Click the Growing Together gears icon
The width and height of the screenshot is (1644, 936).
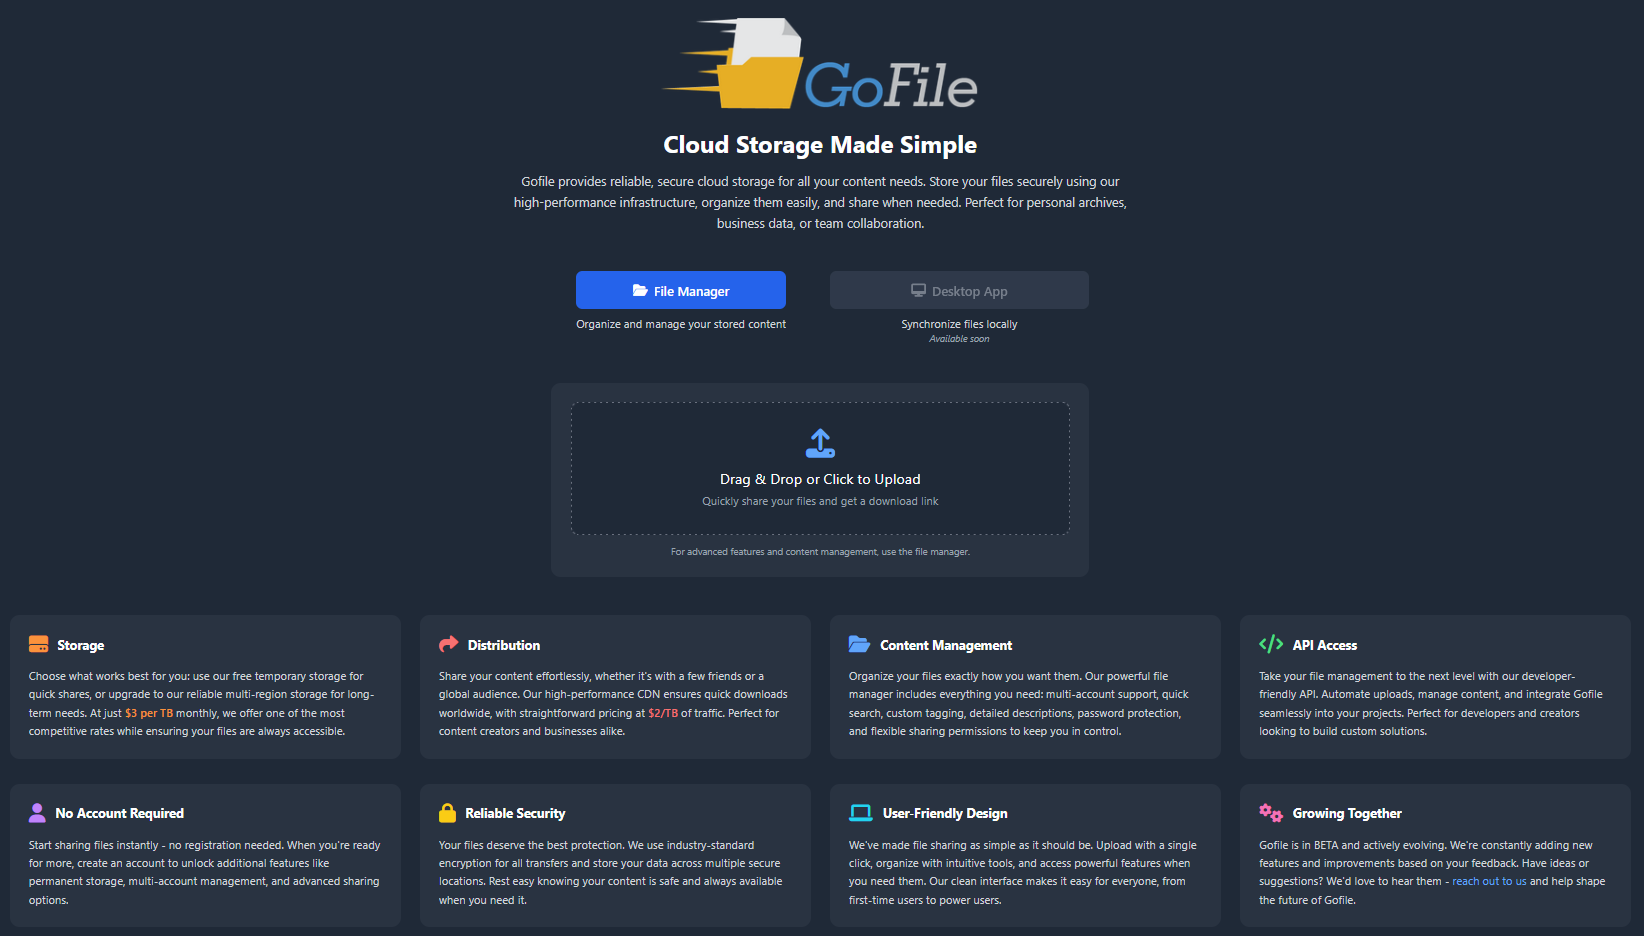tap(1271, 813)
